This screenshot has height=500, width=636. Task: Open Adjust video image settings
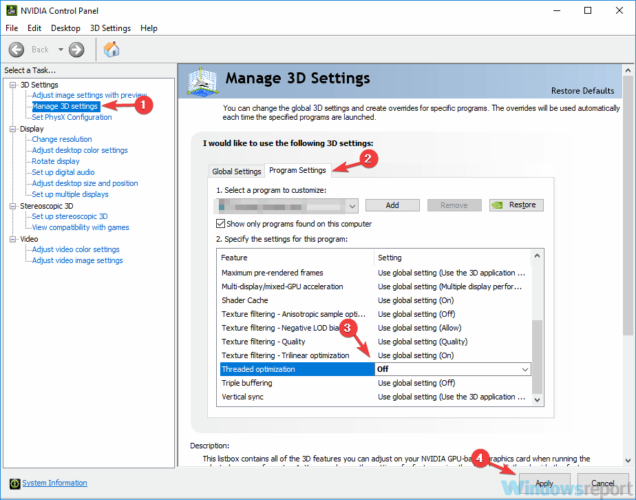coord(77,260)
